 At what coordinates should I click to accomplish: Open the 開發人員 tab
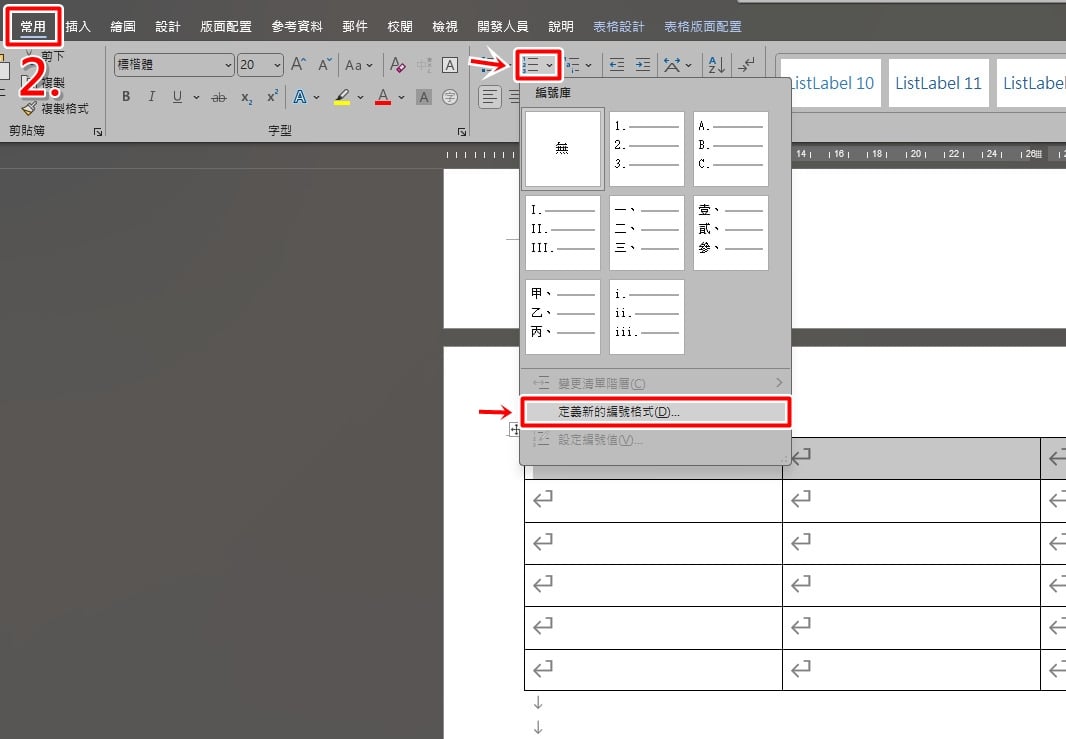(503, 27)
